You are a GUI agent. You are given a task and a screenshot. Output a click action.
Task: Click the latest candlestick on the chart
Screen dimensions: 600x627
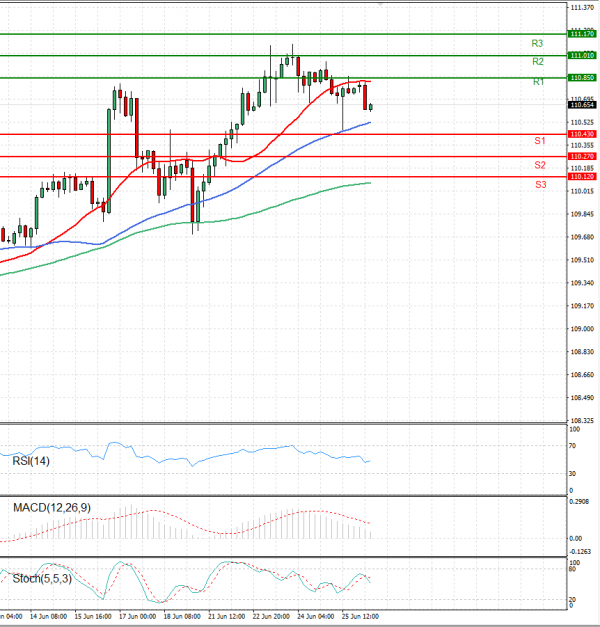tap(371, 107)
